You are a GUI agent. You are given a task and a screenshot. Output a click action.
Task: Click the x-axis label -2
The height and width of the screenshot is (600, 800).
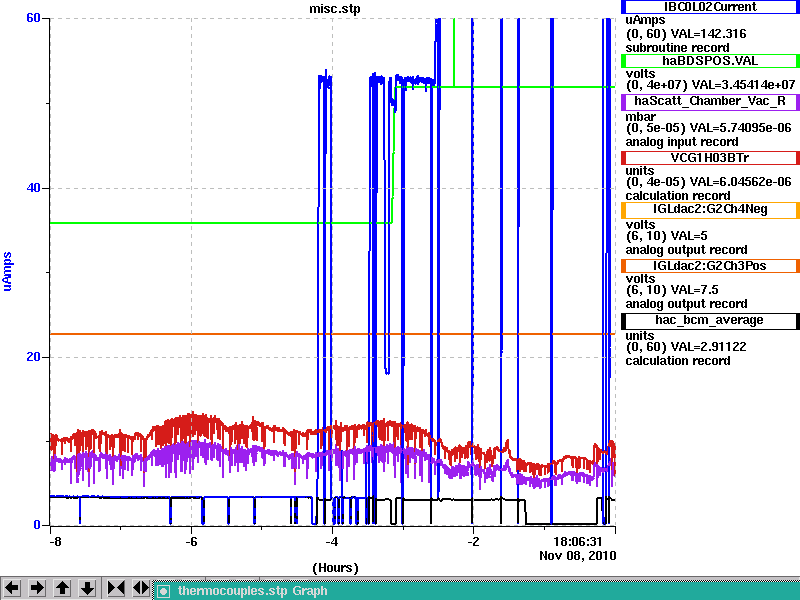(x=473, y=541)
